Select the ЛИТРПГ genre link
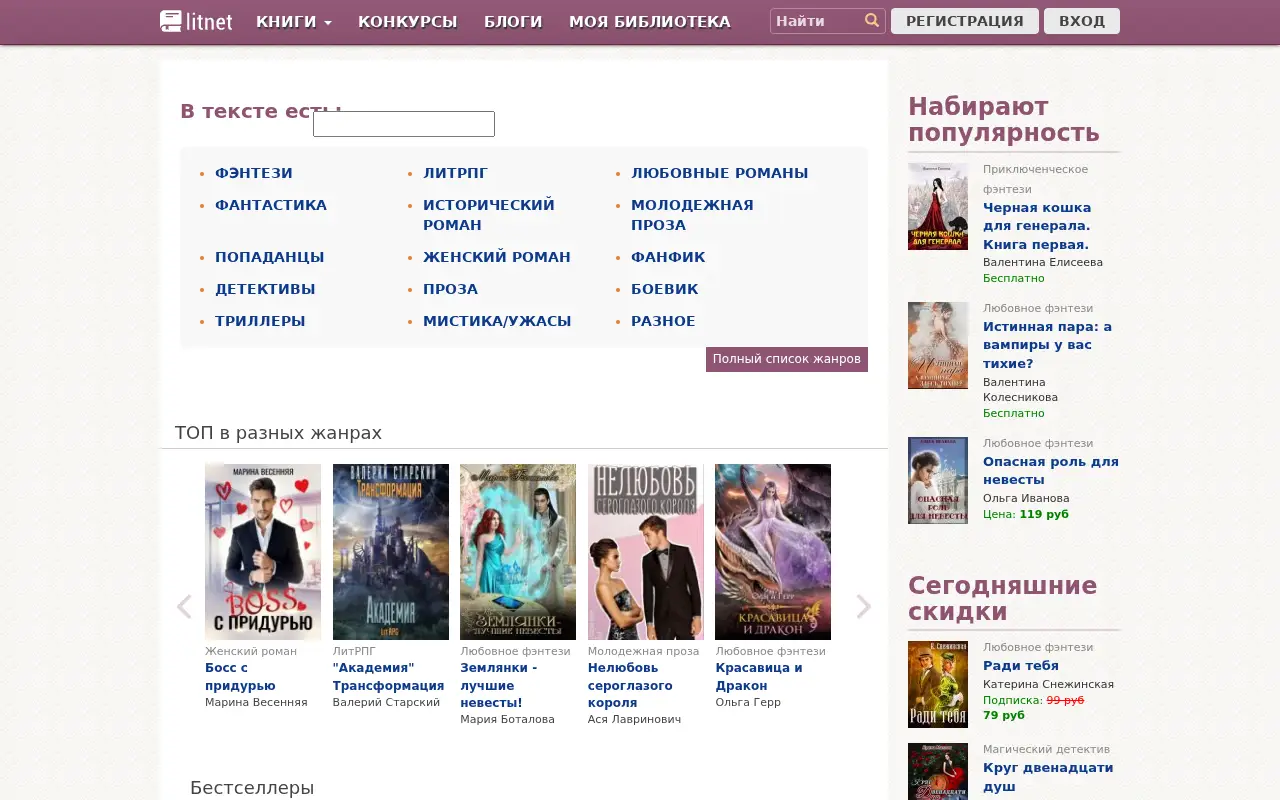 click(456, 173)
